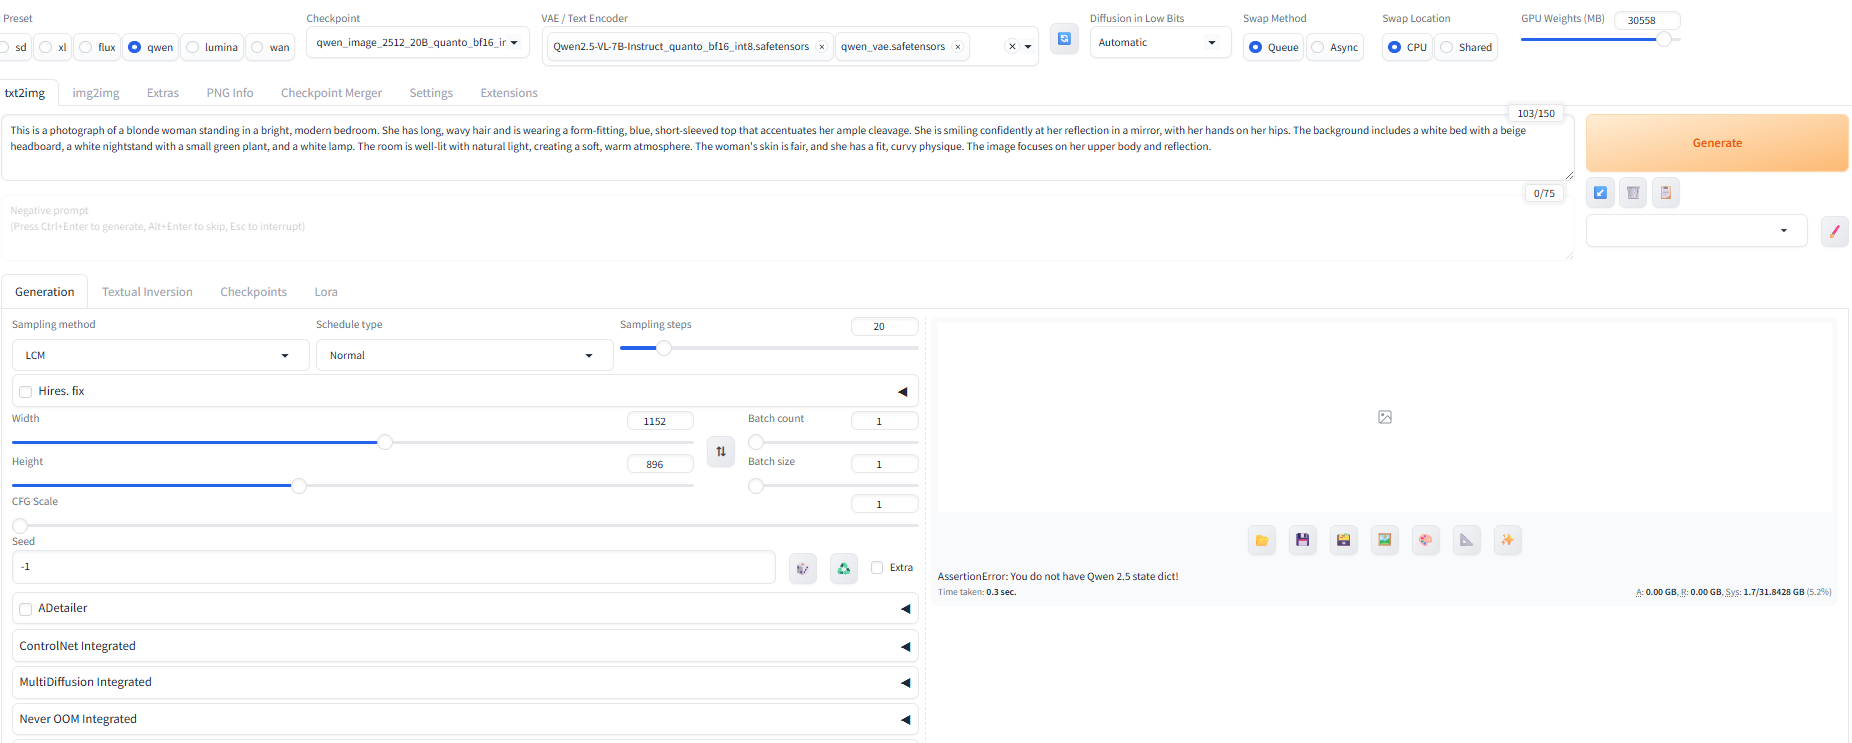
Task: Open the Settings tab
Action: point(431,93)
